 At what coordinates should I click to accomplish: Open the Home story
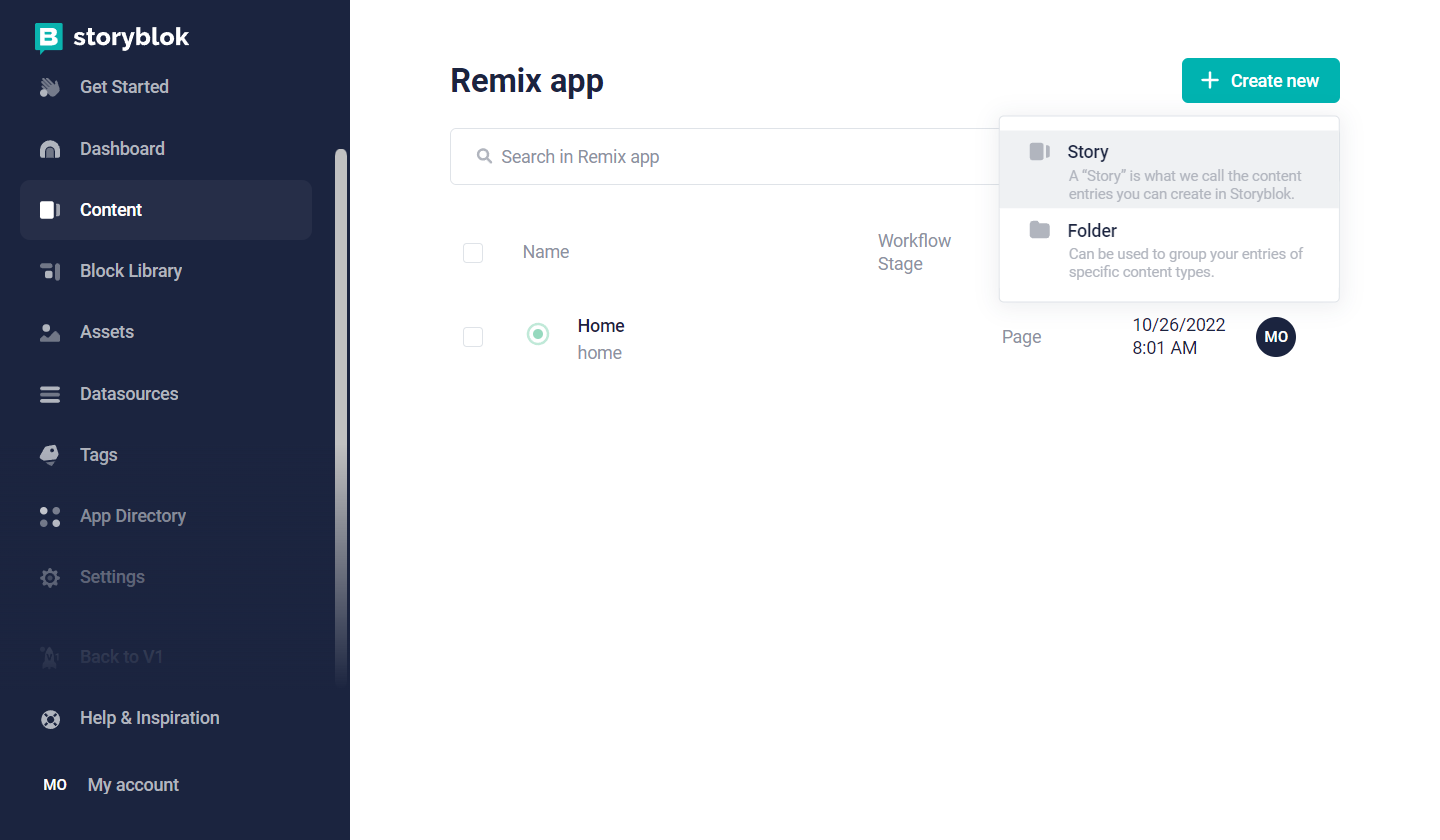[x=601, y=326]
